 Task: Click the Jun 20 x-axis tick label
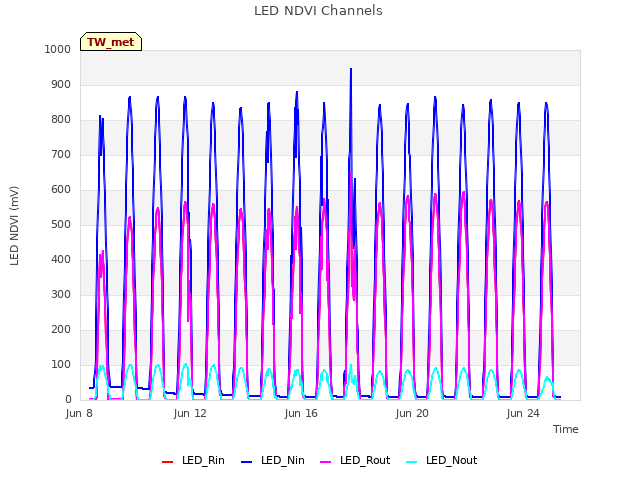coord(412,413)
